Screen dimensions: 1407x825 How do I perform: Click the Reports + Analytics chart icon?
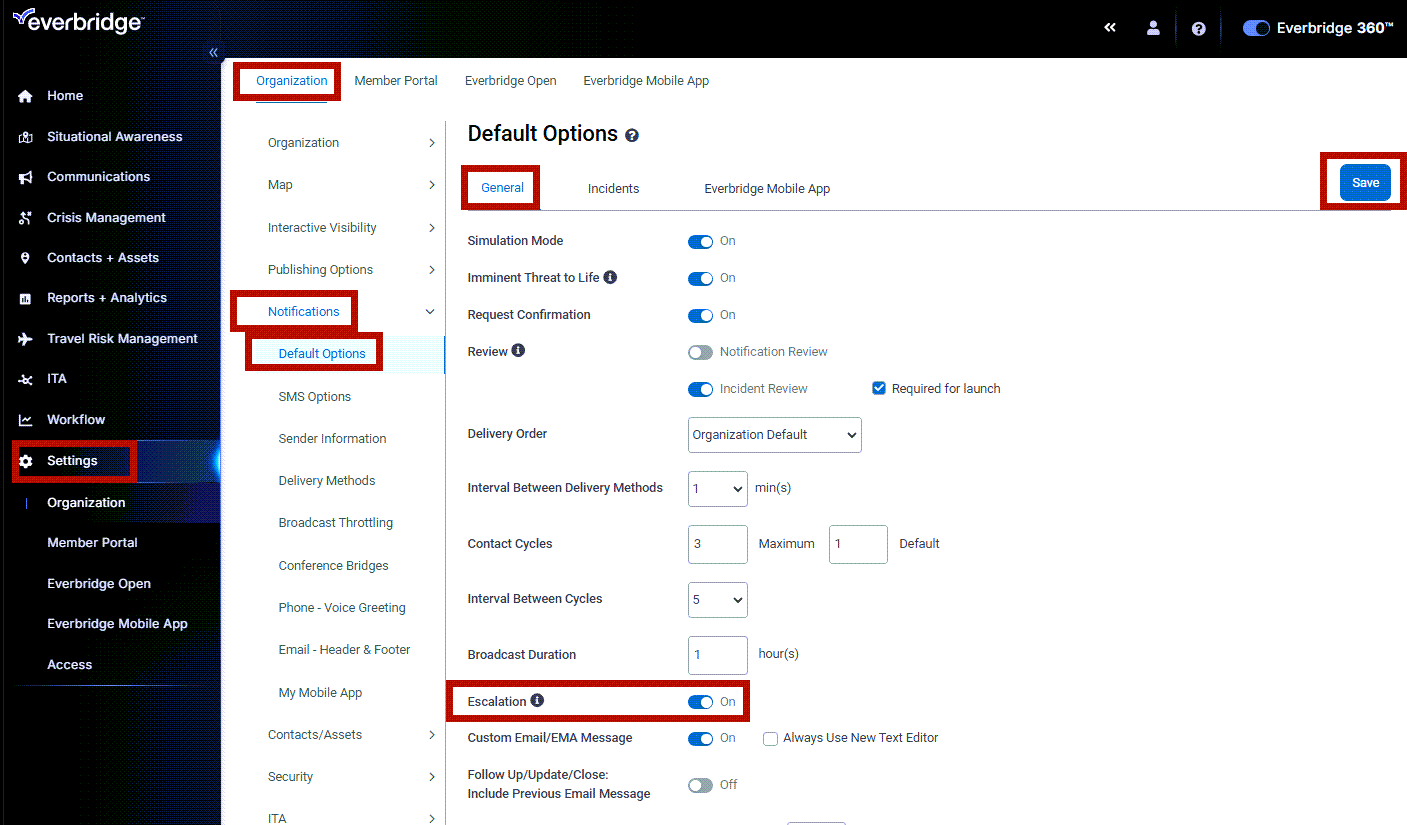click(26, 298)
